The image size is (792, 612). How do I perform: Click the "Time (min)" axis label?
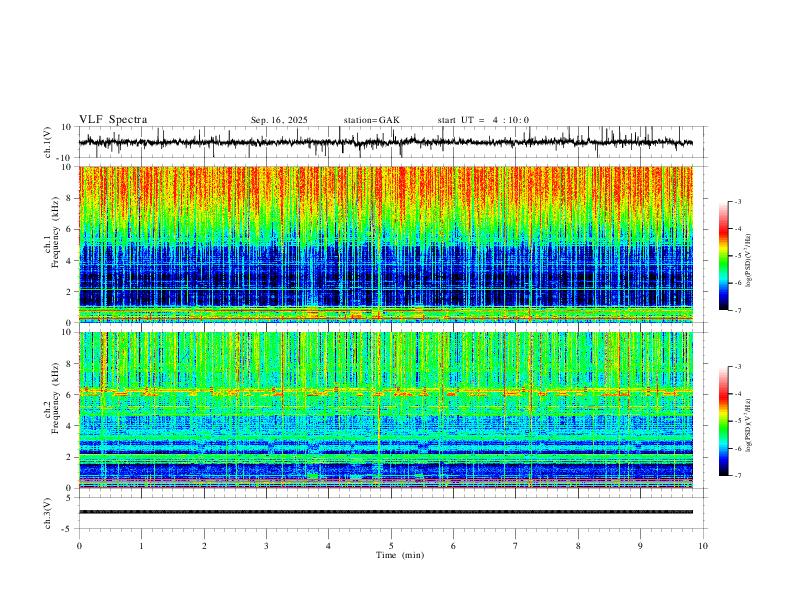point(400,555)
